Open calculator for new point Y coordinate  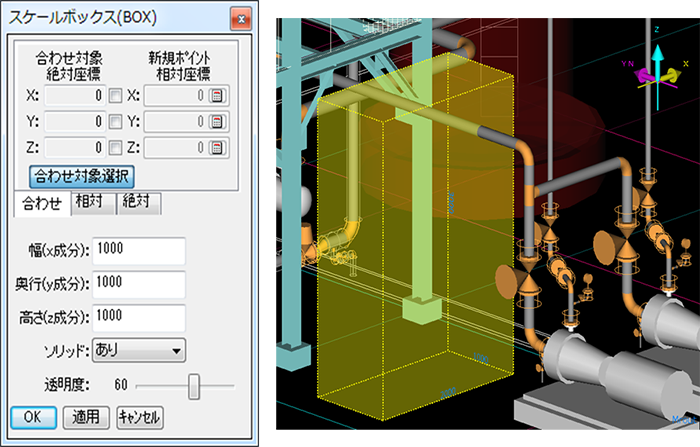pyautogui.click(x=216, y=121)
